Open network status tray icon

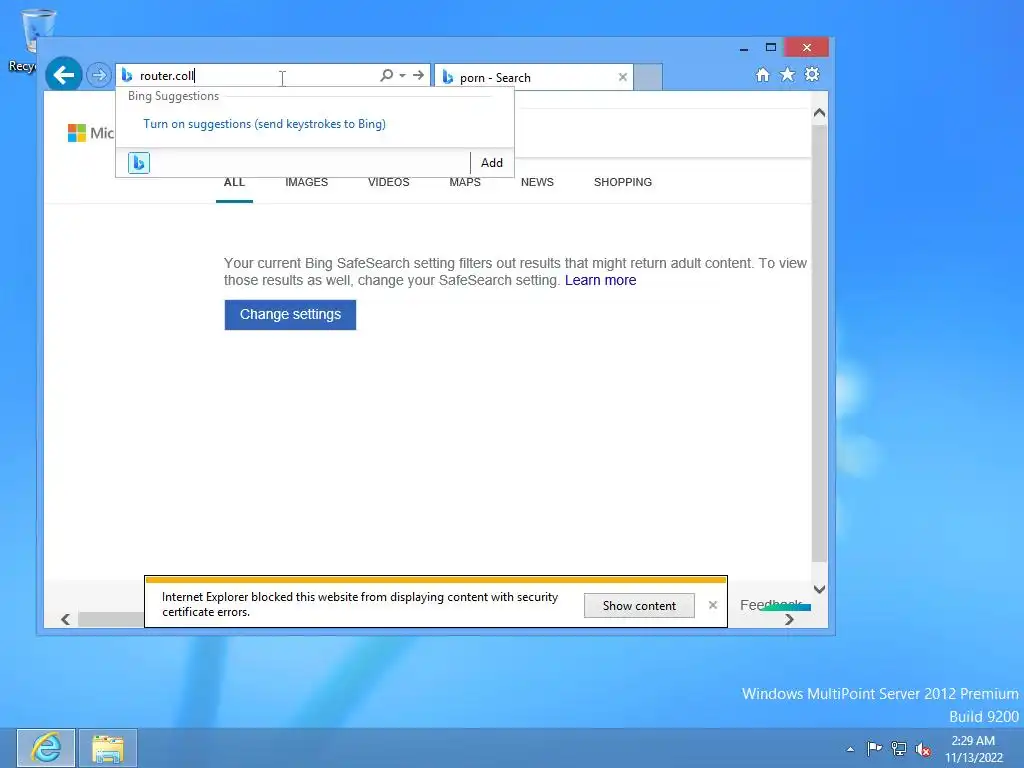pyautogui.click(x=899, y=748)
